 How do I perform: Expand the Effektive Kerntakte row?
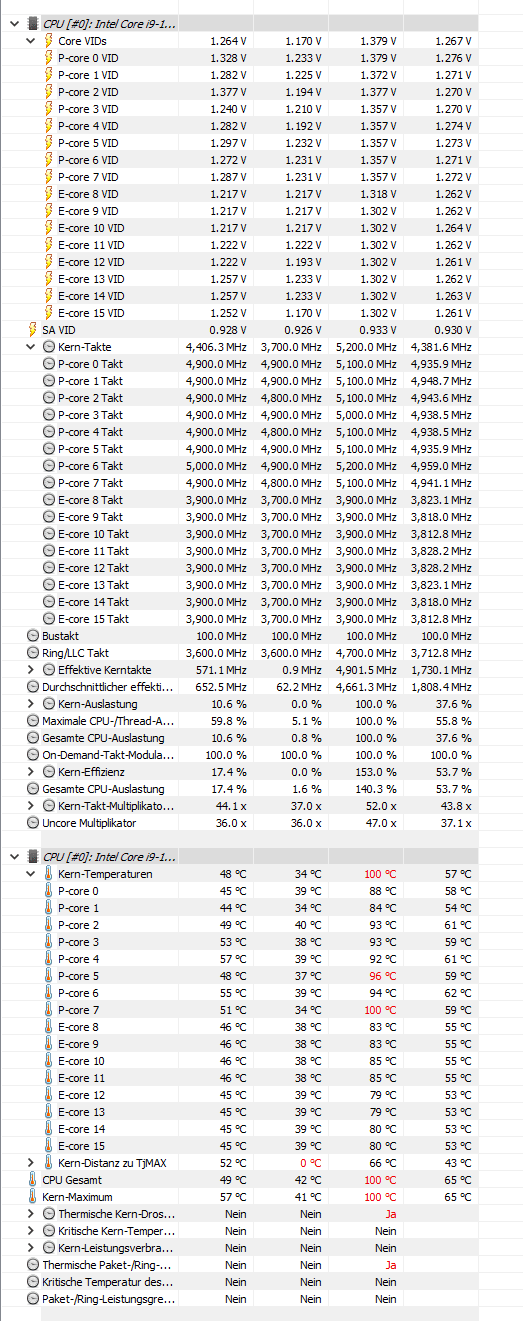point(32,669)
